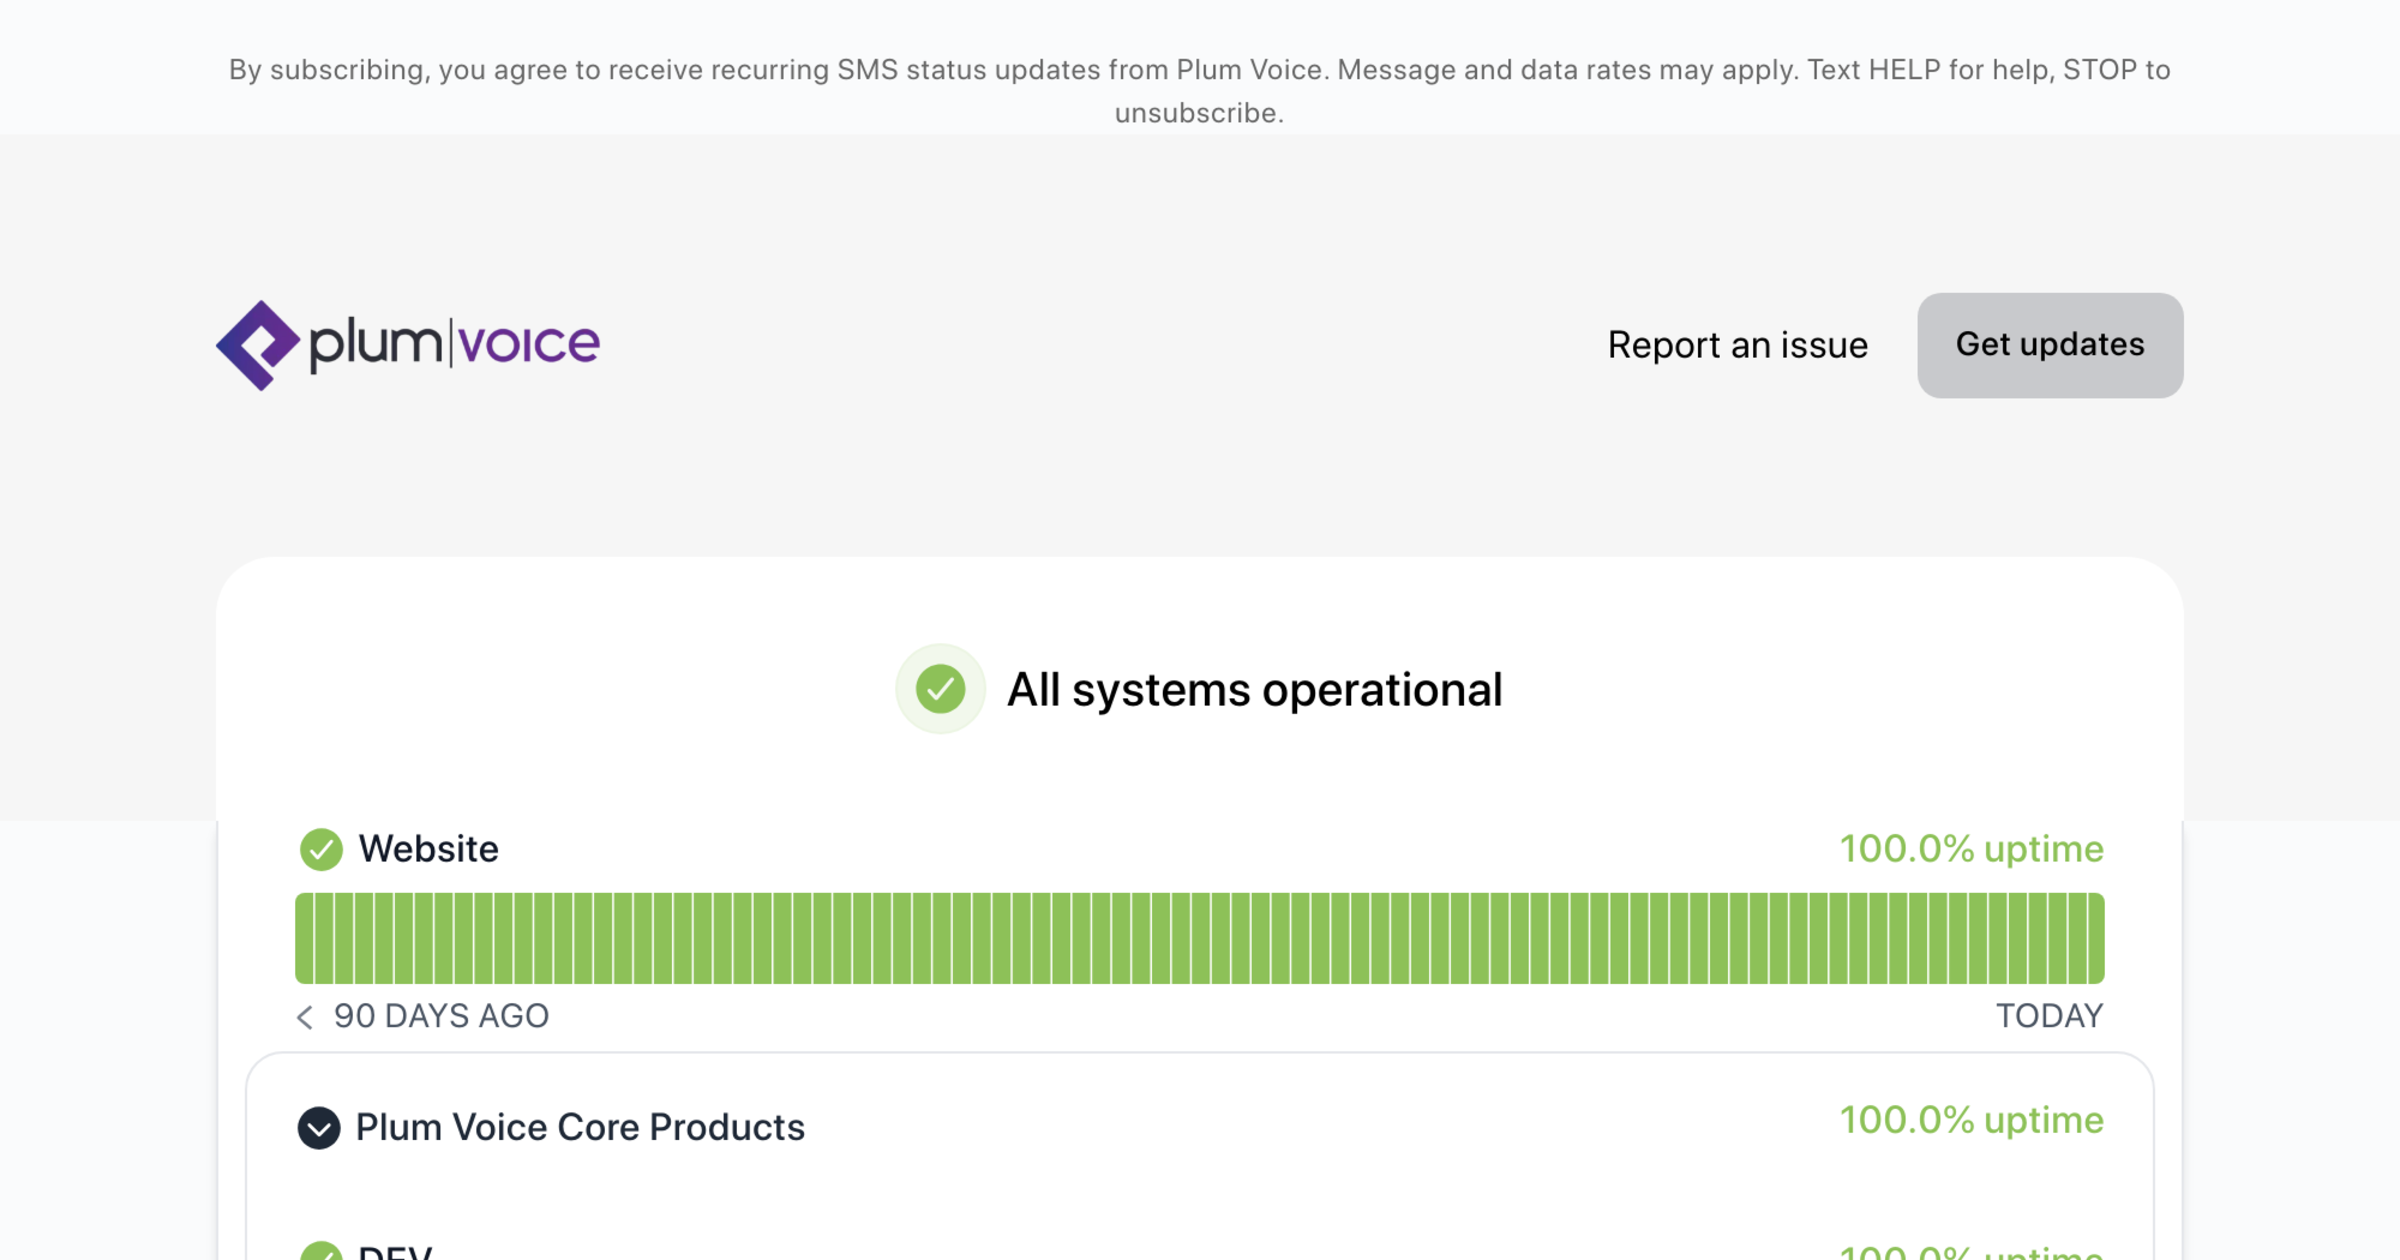
Task: Click the purple diamond mark in the logo
Action: click(258, 343)
